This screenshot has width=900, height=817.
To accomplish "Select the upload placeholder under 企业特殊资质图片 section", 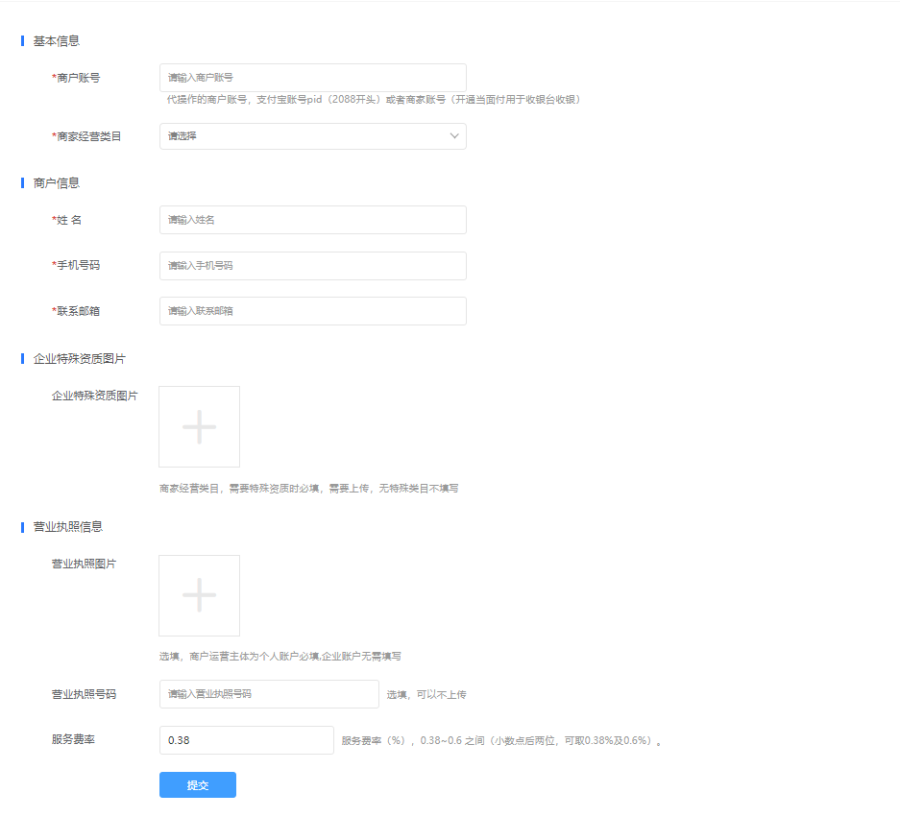I will [x=198, y=426].
